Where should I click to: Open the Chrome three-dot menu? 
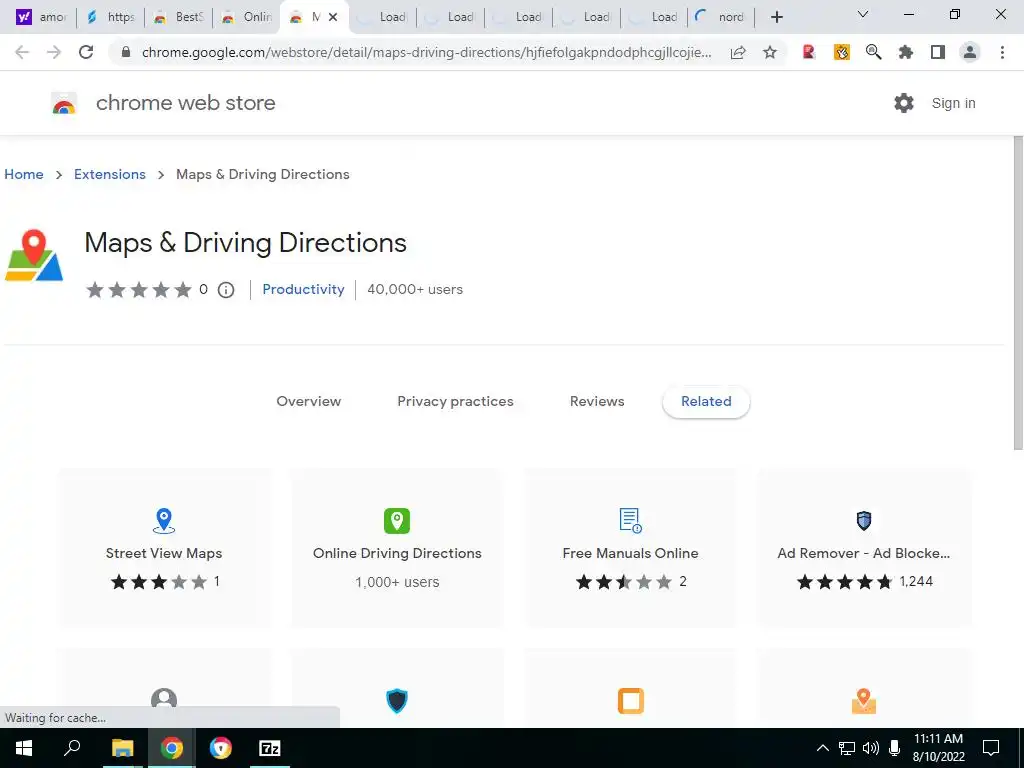1002,52
